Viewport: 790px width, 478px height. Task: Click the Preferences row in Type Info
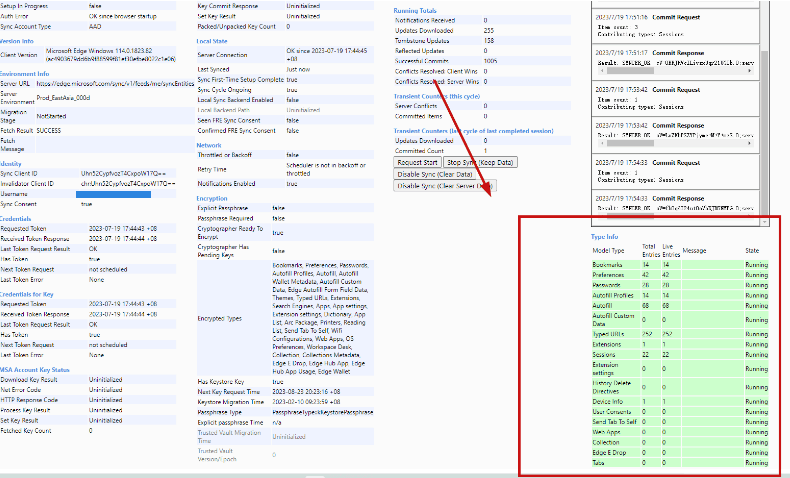680,275
